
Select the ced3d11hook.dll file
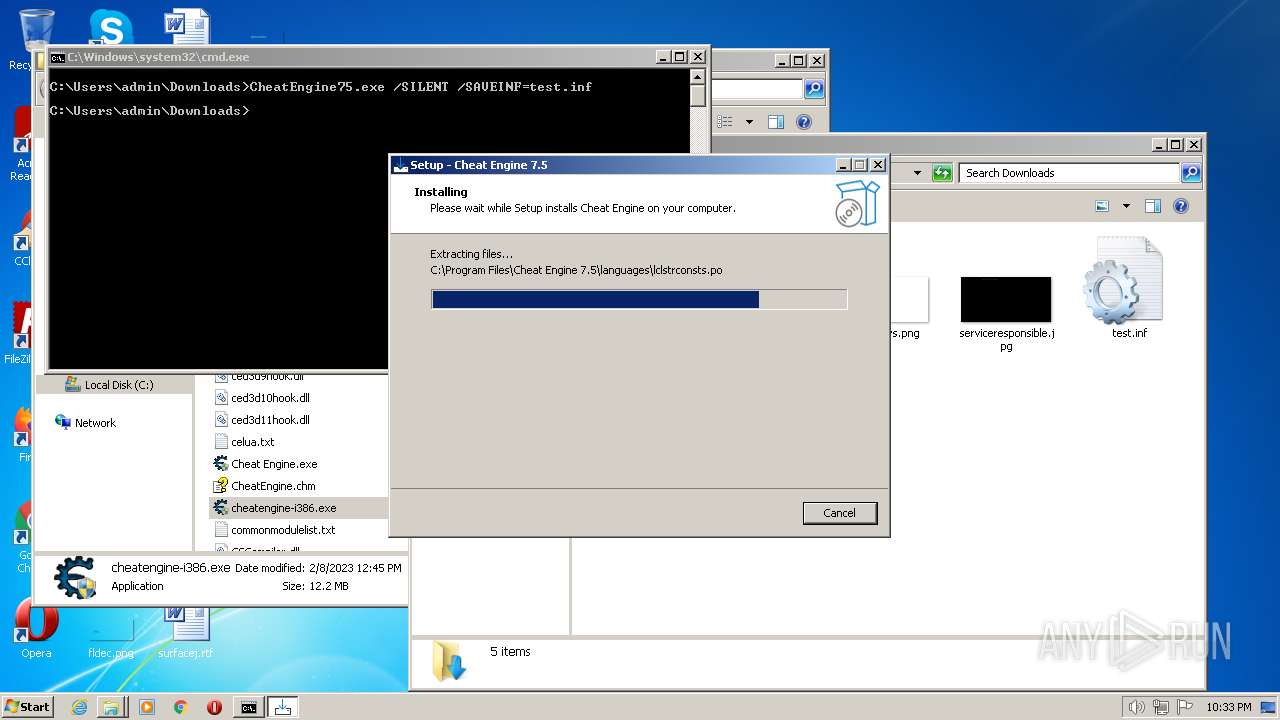(x=263, y=420)
